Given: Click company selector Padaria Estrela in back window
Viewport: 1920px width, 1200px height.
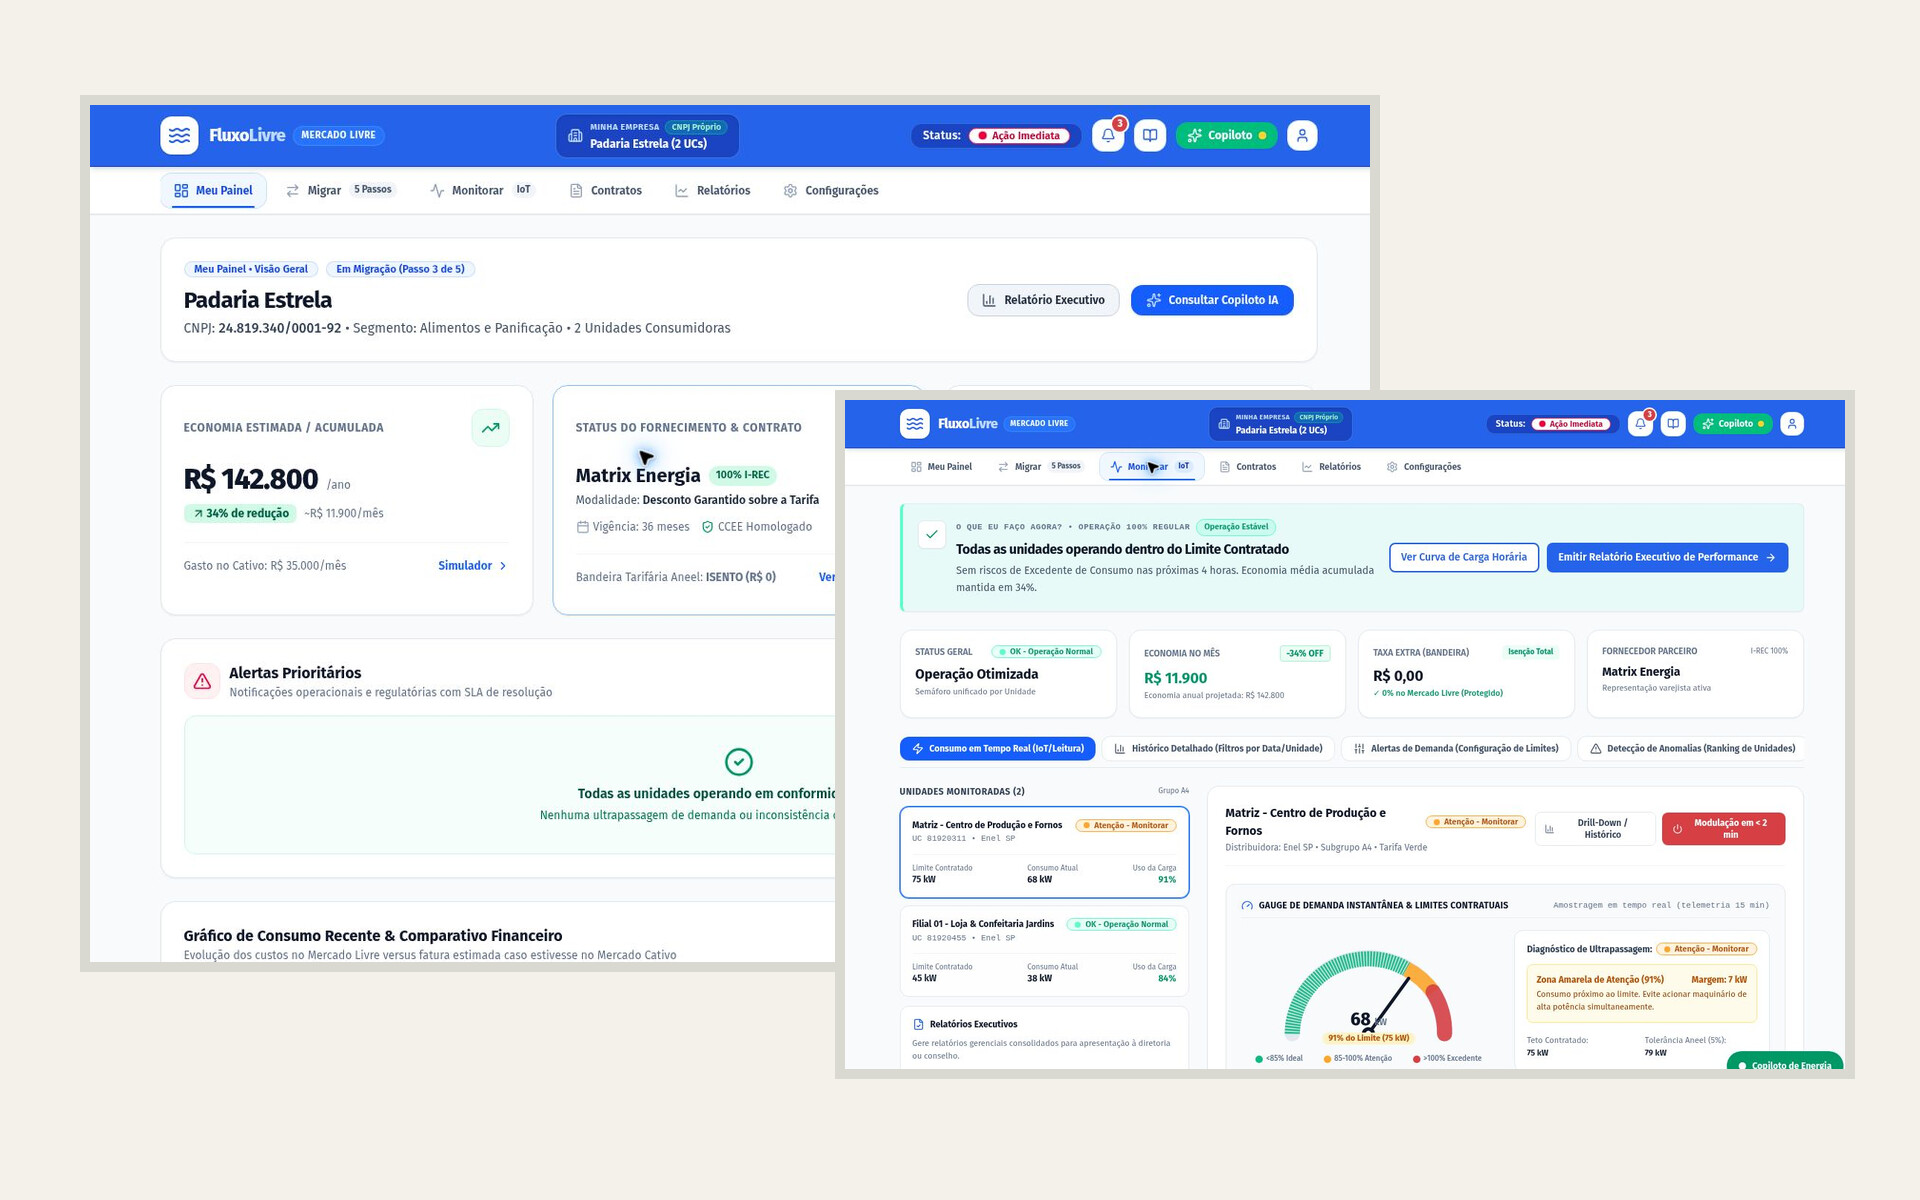Looking at the screenshot, I should pos(647,135).
